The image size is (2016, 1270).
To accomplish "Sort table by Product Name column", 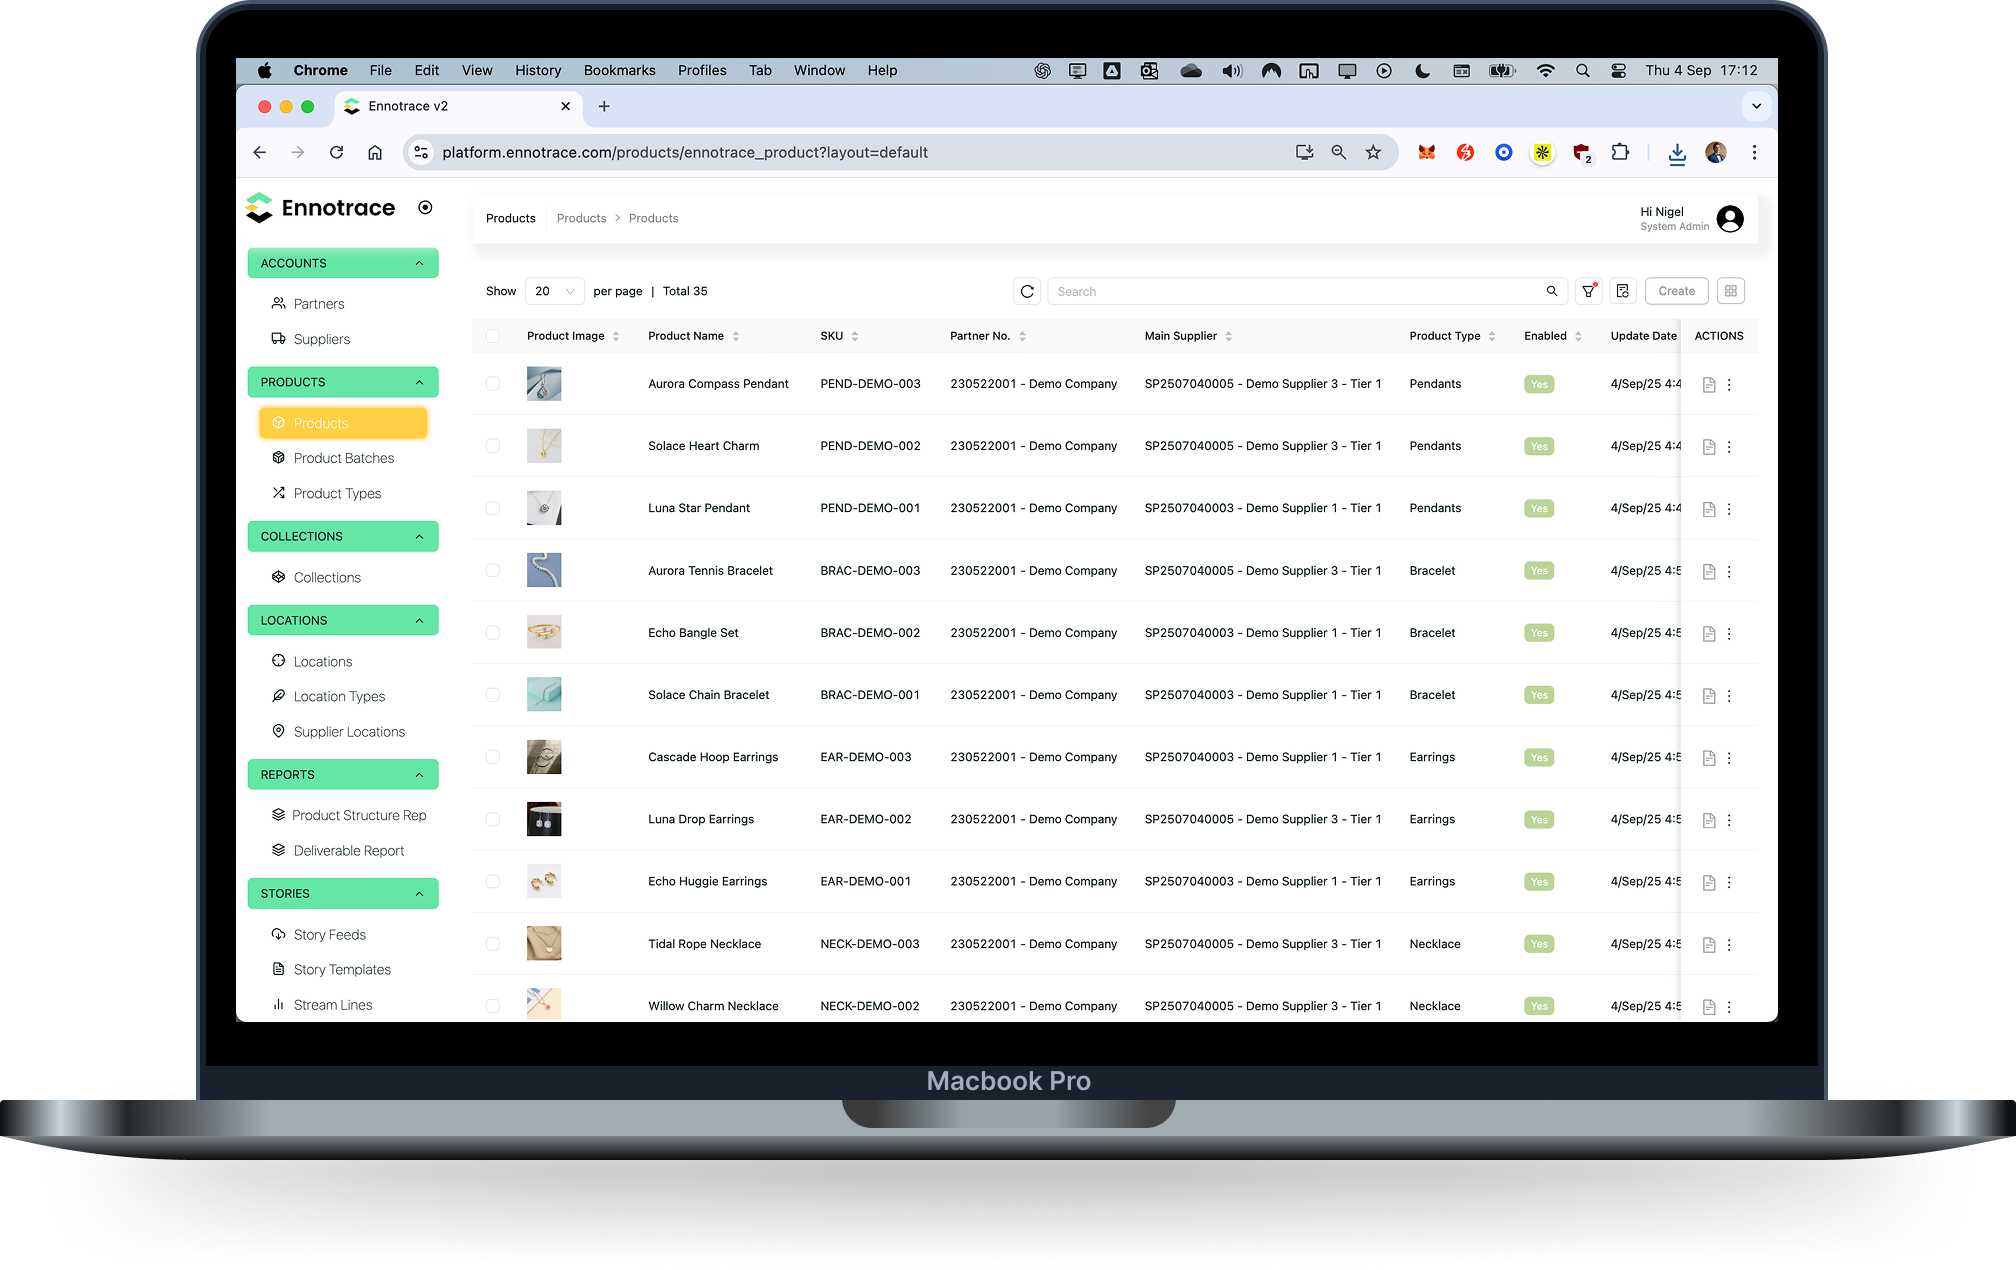I will pyautogui.click(x=736, y=336).
